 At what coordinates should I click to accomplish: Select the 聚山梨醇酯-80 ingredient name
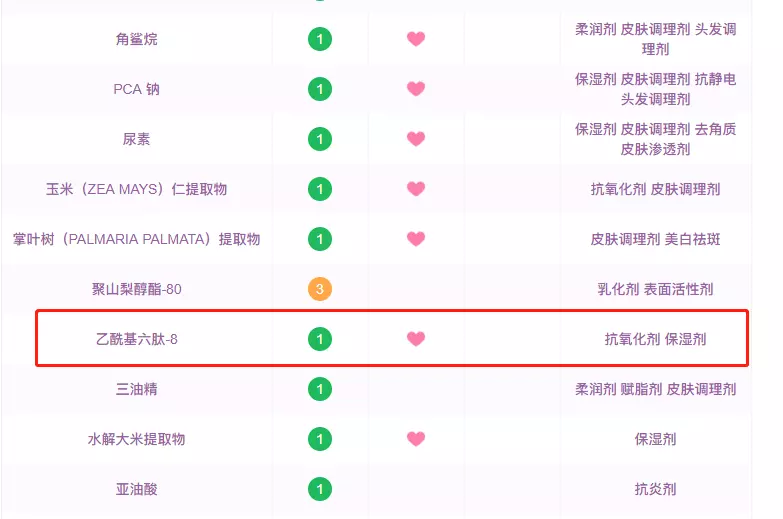point(136,289)
